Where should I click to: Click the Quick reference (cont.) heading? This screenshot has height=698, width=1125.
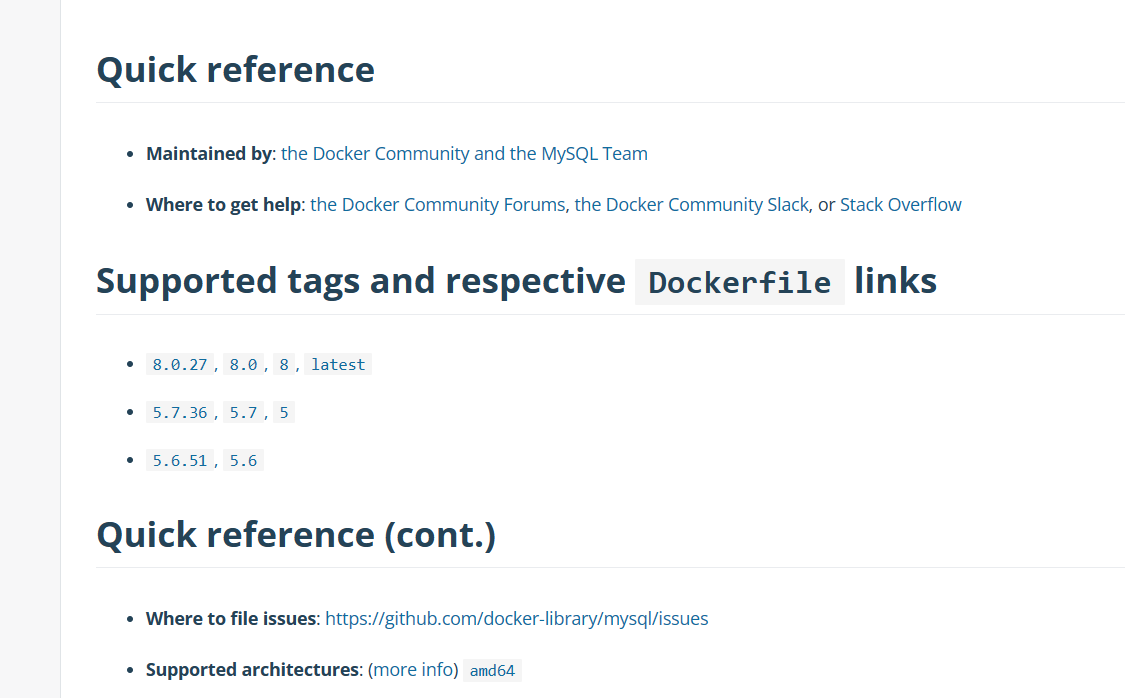pos(296,535)
